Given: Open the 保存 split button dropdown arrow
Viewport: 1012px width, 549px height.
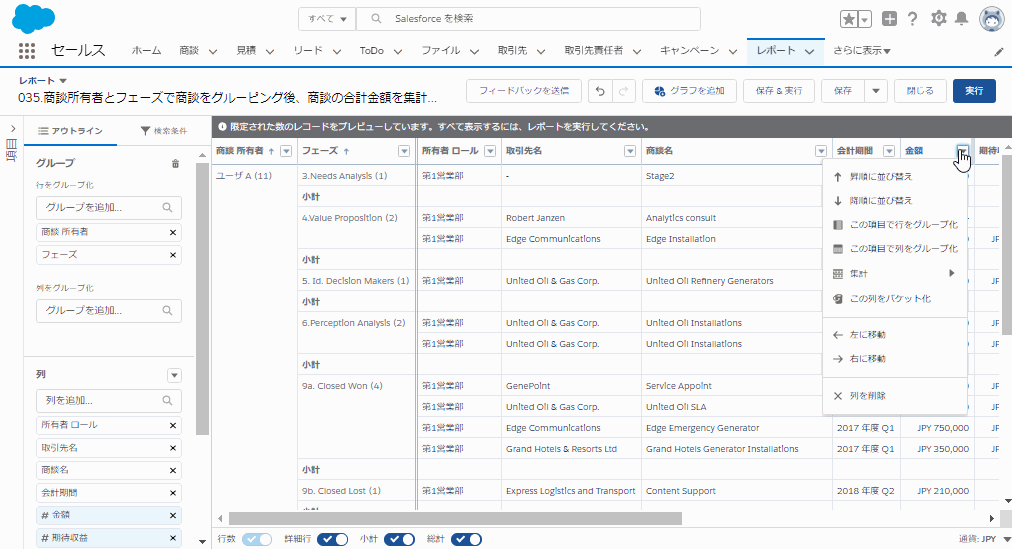Looking at the screenshot, I should tap(876, 91).
